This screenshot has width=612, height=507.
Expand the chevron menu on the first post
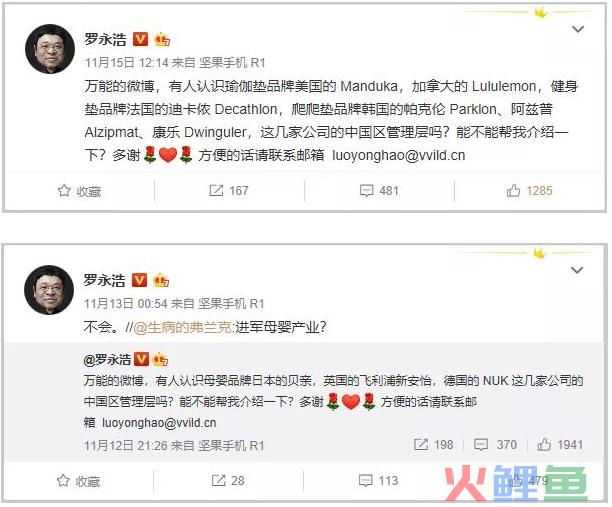pos(578,29)
